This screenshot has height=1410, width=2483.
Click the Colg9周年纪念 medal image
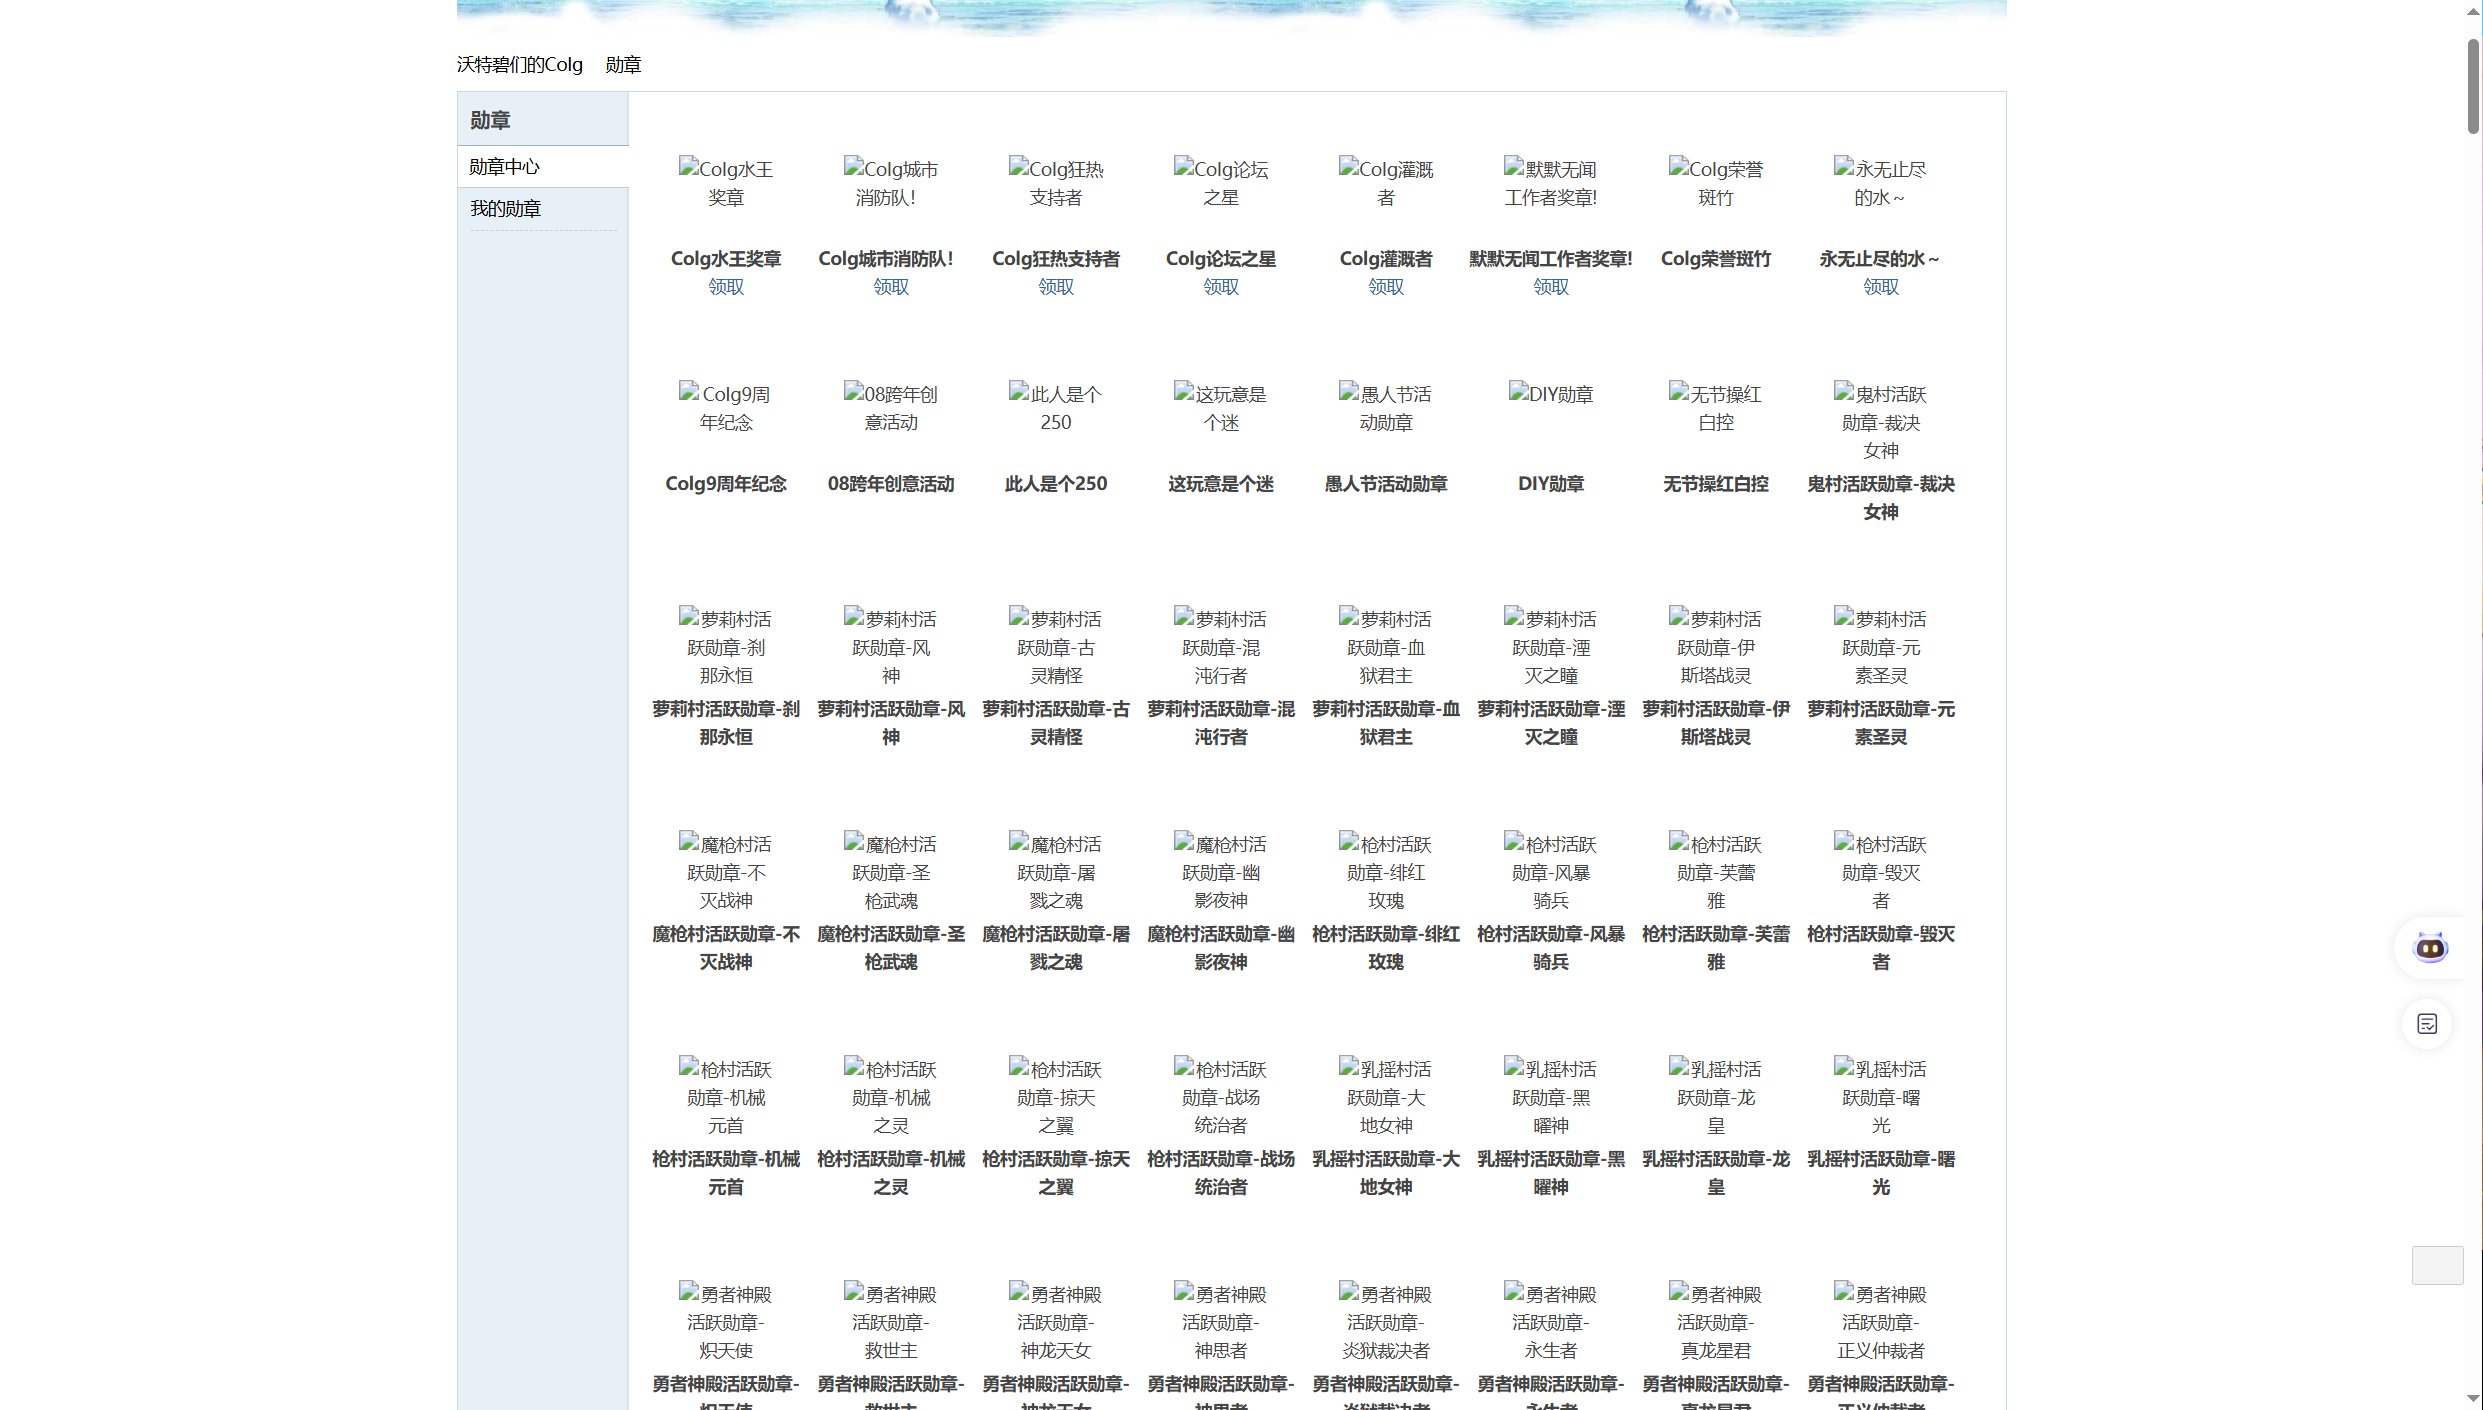(725, 408)
